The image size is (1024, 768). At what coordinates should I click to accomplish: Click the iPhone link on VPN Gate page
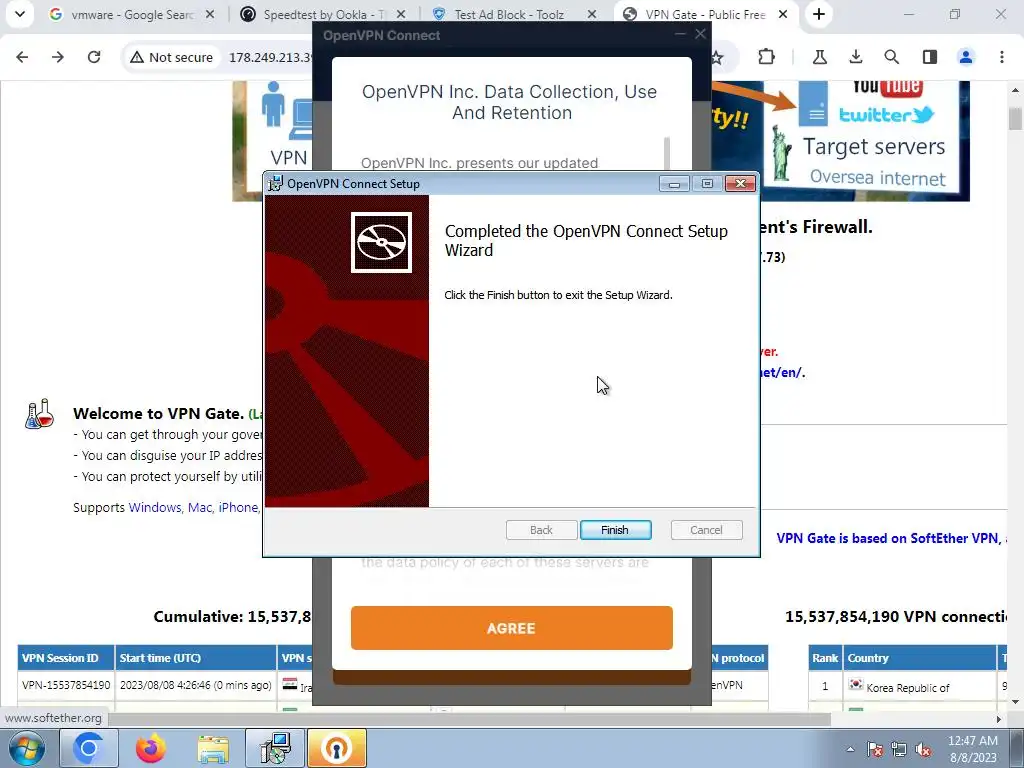coord(238,507)
